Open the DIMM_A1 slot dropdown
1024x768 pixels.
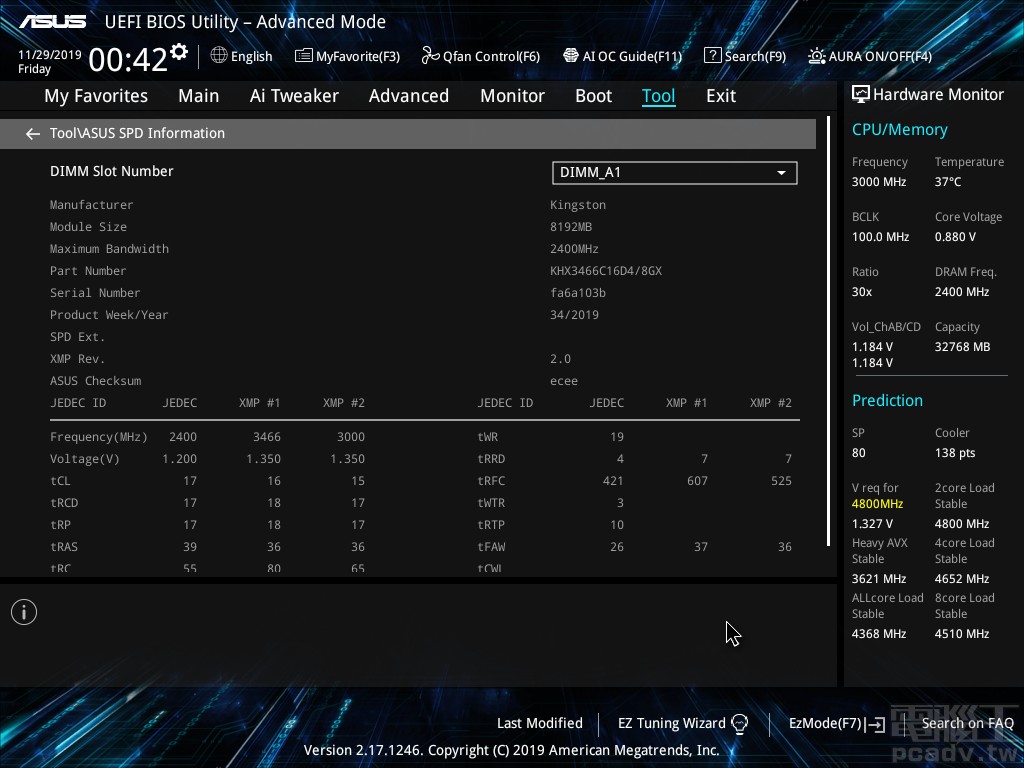(x=674, y=173)
